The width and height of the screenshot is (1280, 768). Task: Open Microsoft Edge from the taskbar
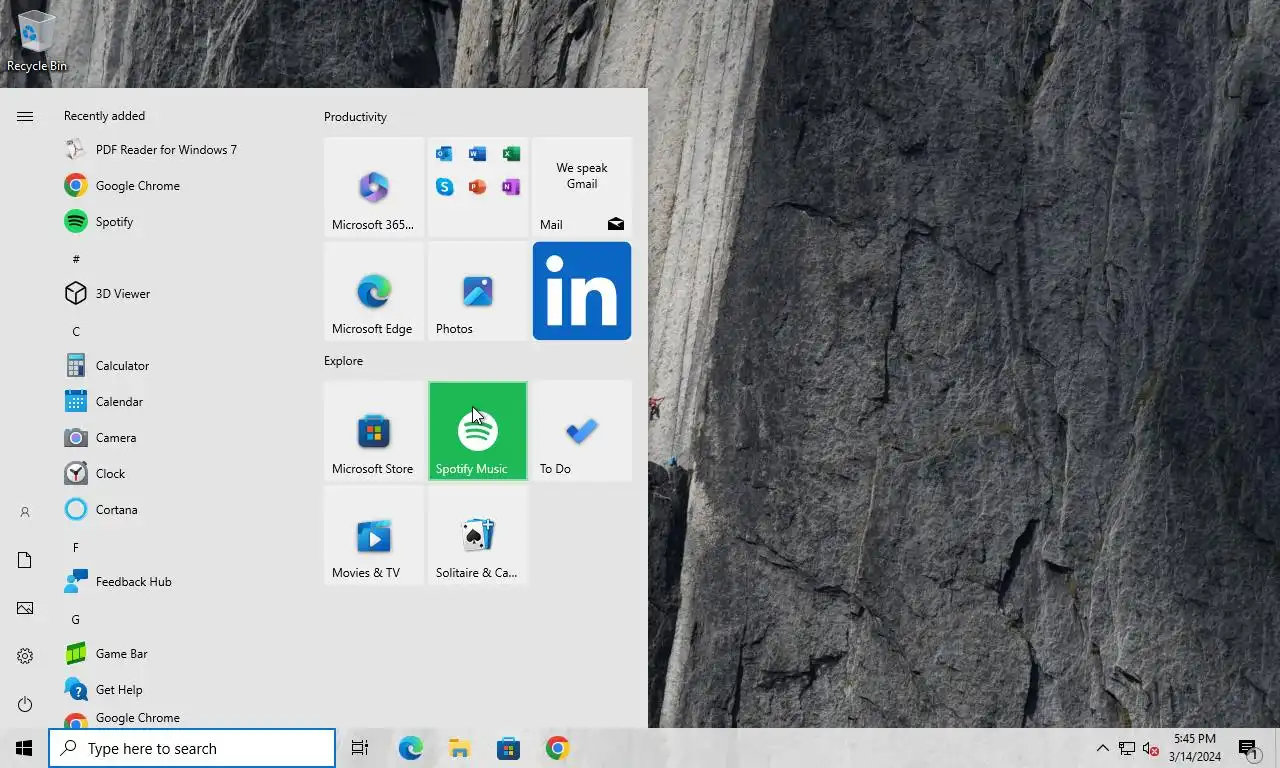point(410,748)
